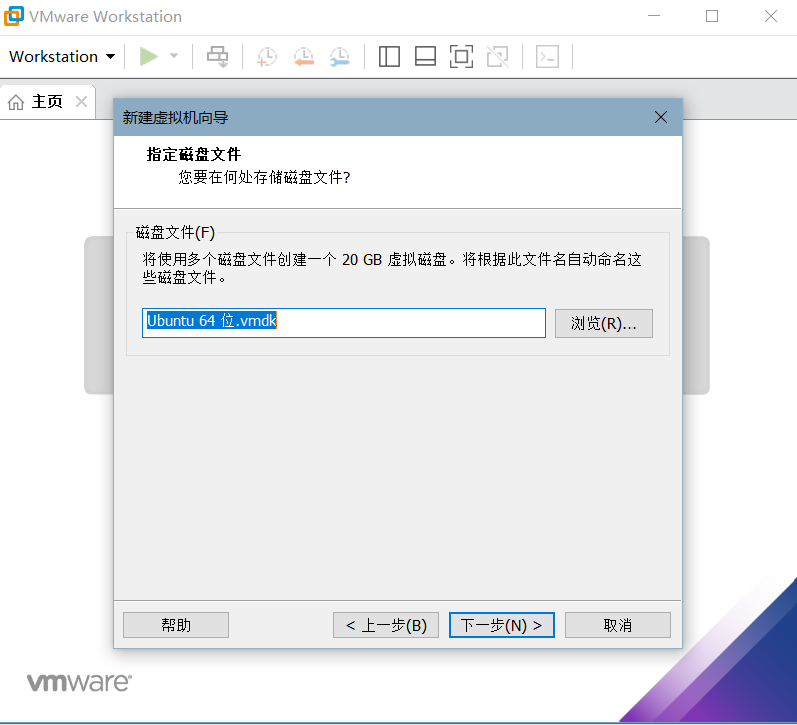This screenshot has width=797, height=725.
Task: Toggle the library sidebar panel icon
Action: click(x=389, y=56)
